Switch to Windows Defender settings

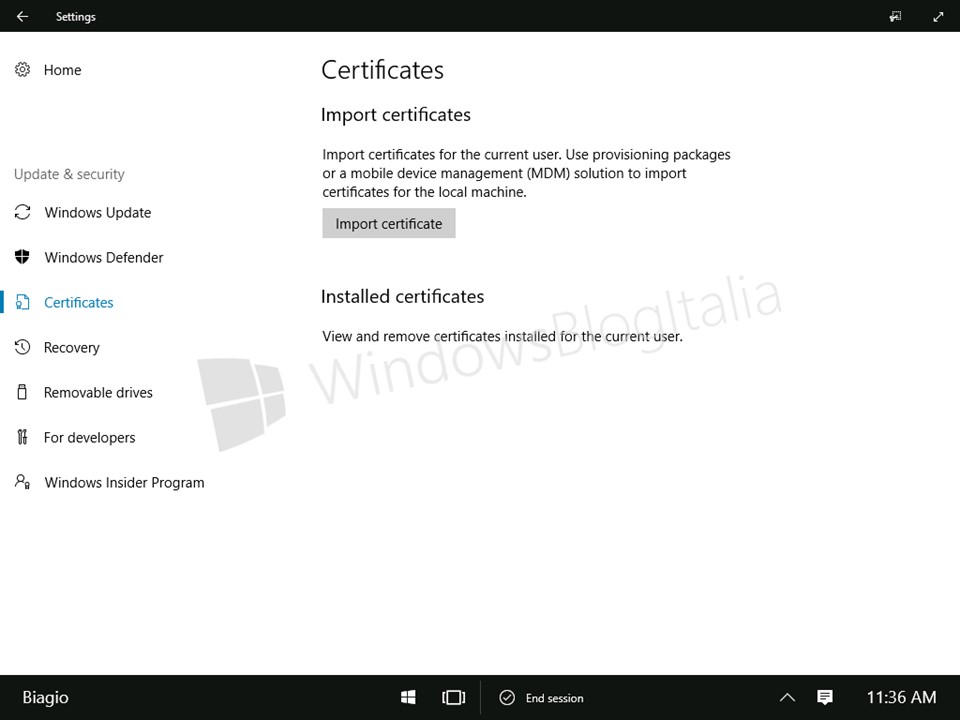104,257
